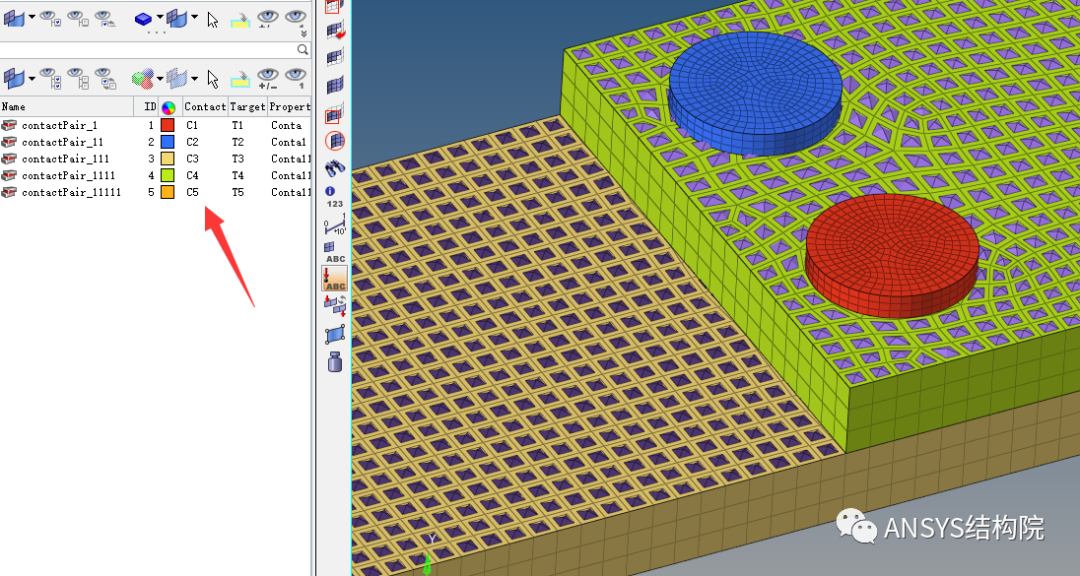Select the contactPair_11 row entry
The height and width of the screenshot is (576, 1080).
pyautogui.click(x=66, y=142)
